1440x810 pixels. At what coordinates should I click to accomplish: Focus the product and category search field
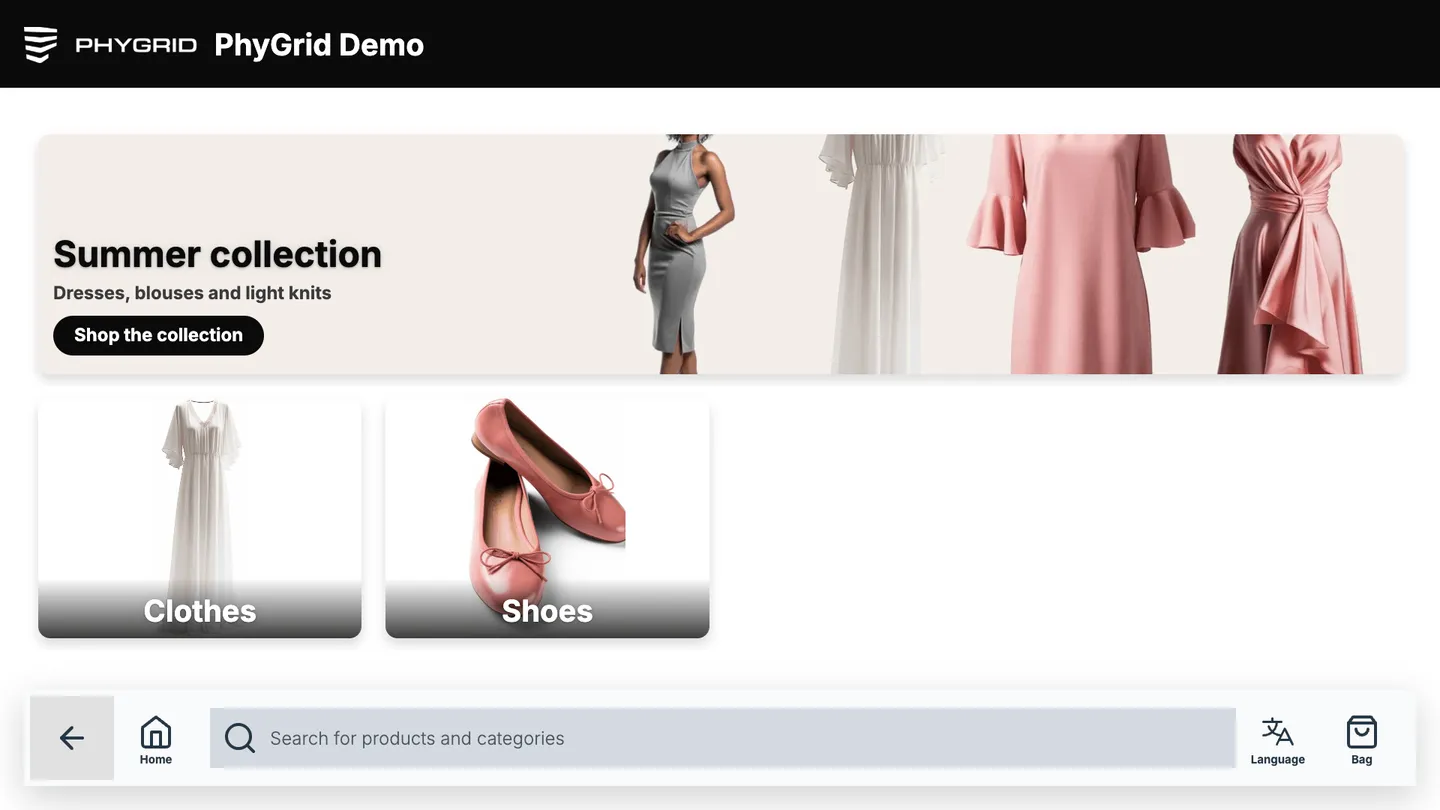click(723, 738)
